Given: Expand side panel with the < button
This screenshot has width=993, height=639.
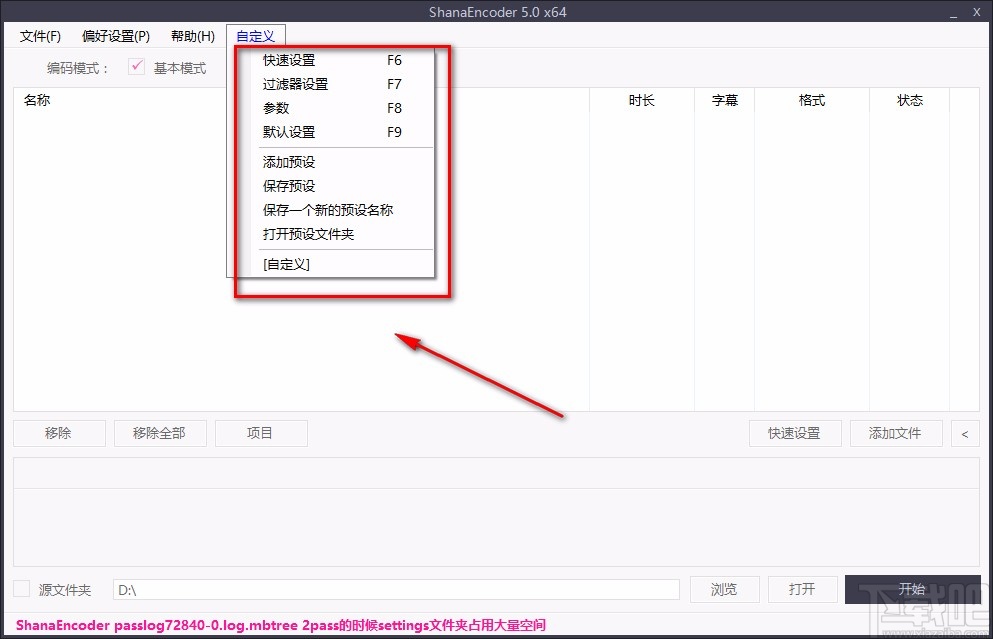Looking at the screenshot, I should pos(965,433).
